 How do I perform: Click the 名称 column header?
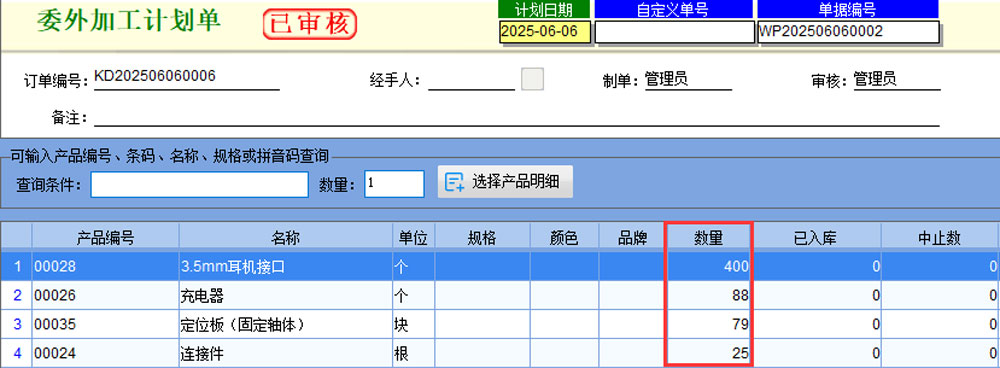[x=286, y=239]
